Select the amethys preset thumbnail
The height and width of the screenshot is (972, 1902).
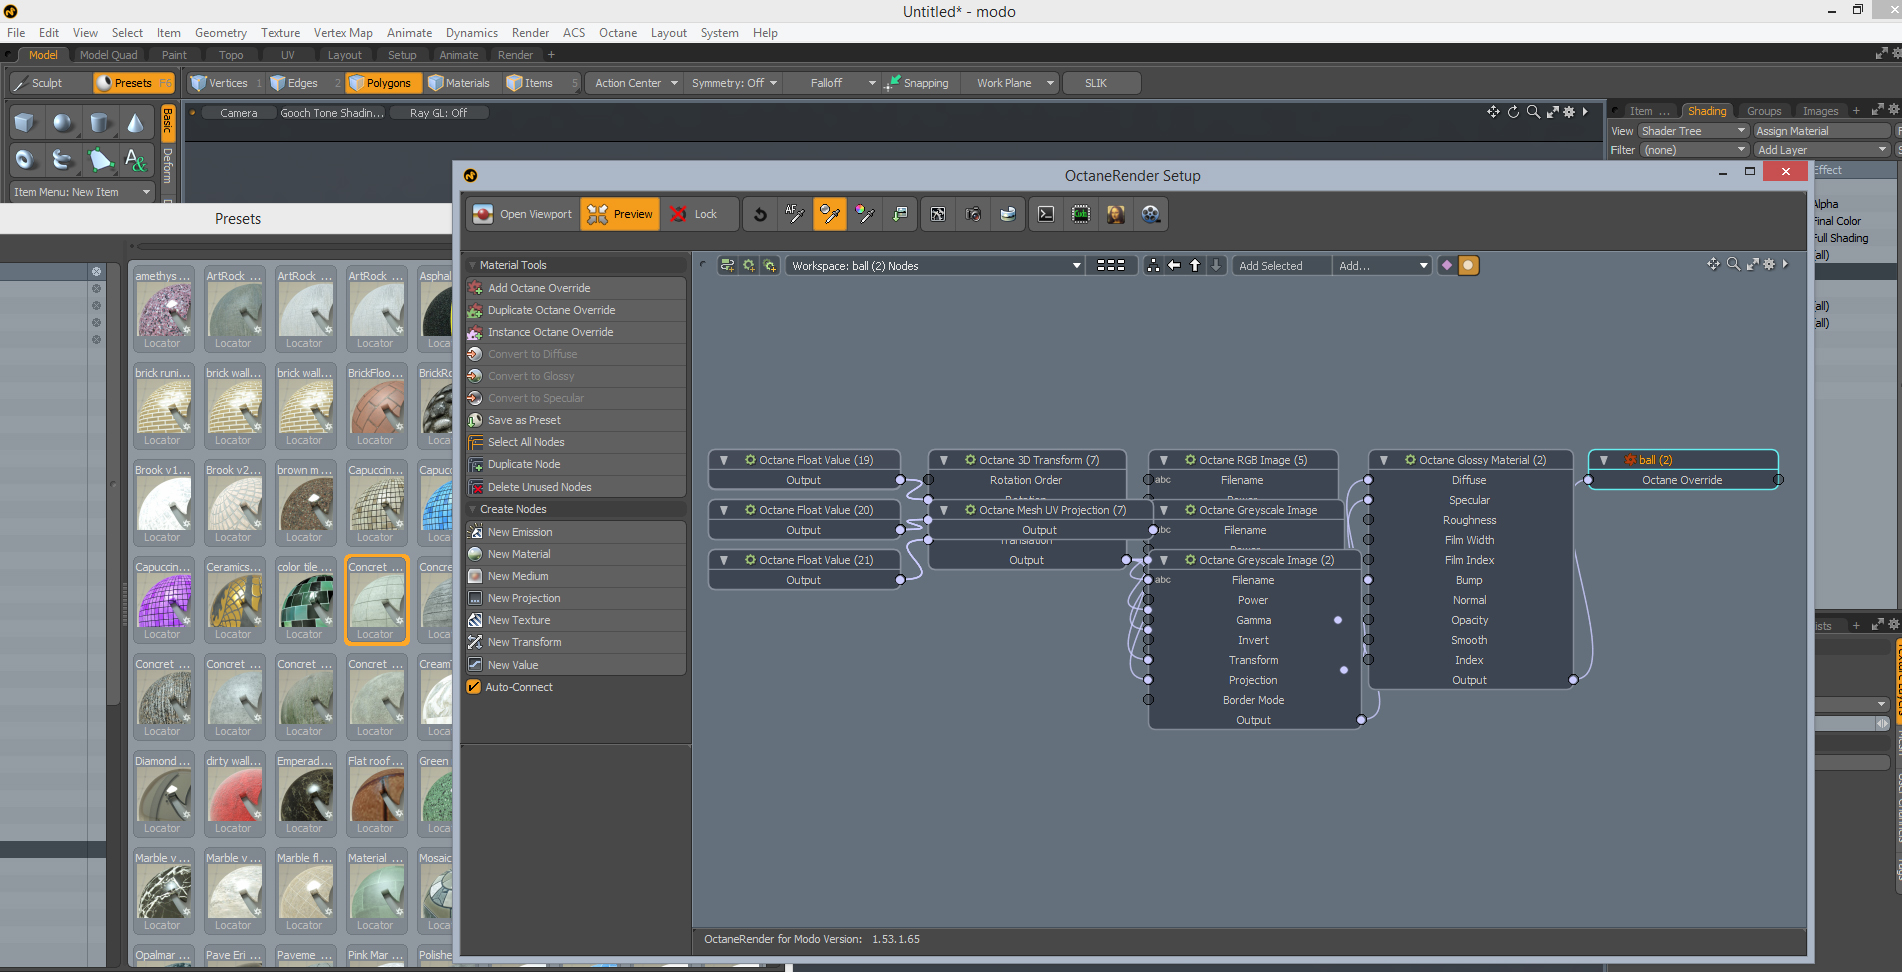click(x=163, y=309)
